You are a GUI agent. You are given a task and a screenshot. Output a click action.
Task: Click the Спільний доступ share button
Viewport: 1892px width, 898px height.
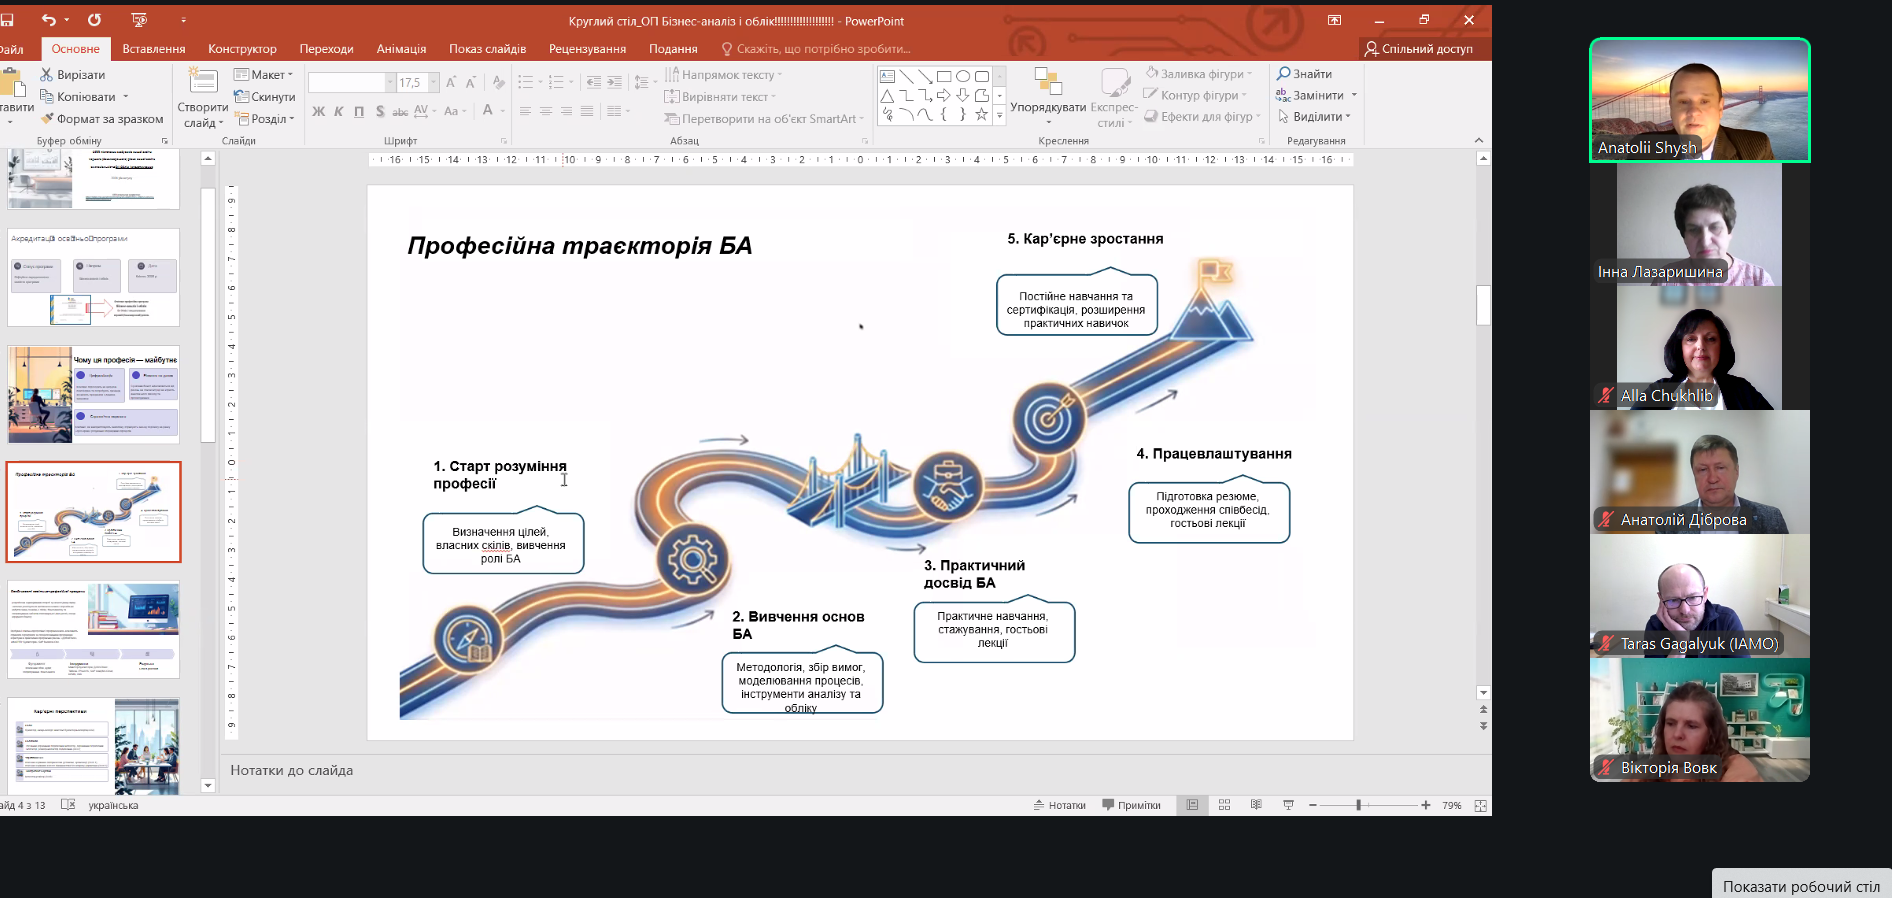coord(1418,49)
